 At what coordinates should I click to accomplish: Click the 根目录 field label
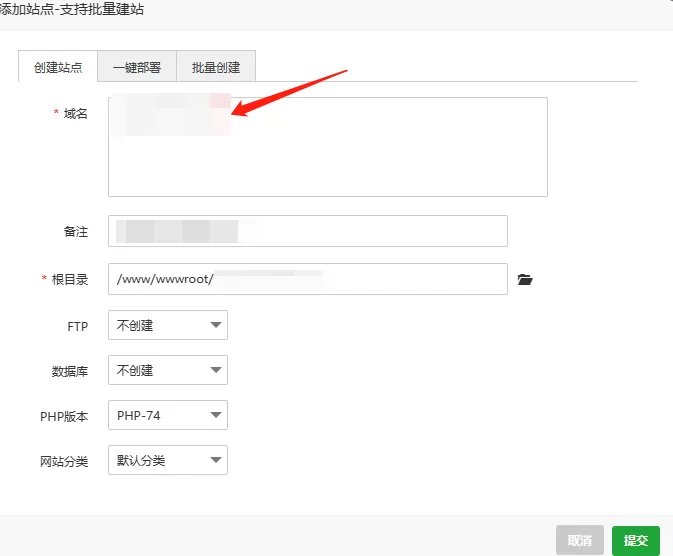coord(70,280)
